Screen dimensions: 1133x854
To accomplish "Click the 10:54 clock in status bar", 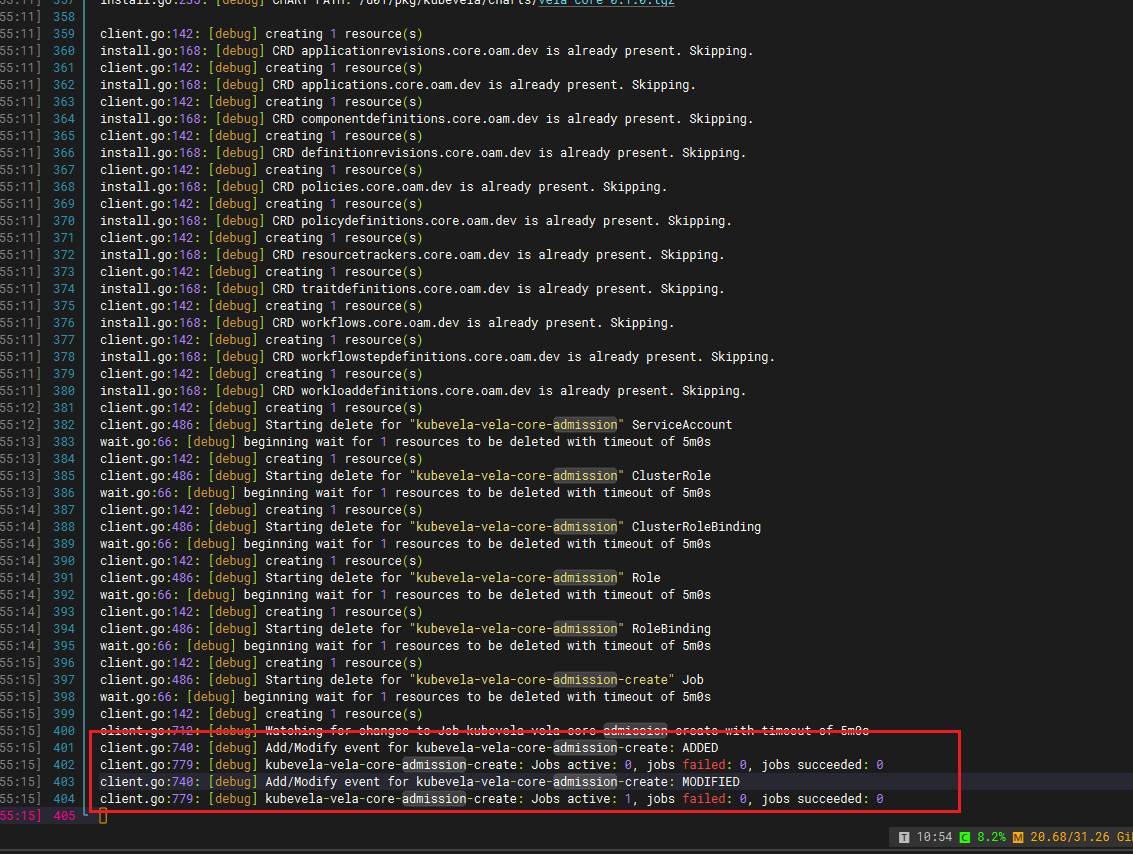I will tap(934, 837).
